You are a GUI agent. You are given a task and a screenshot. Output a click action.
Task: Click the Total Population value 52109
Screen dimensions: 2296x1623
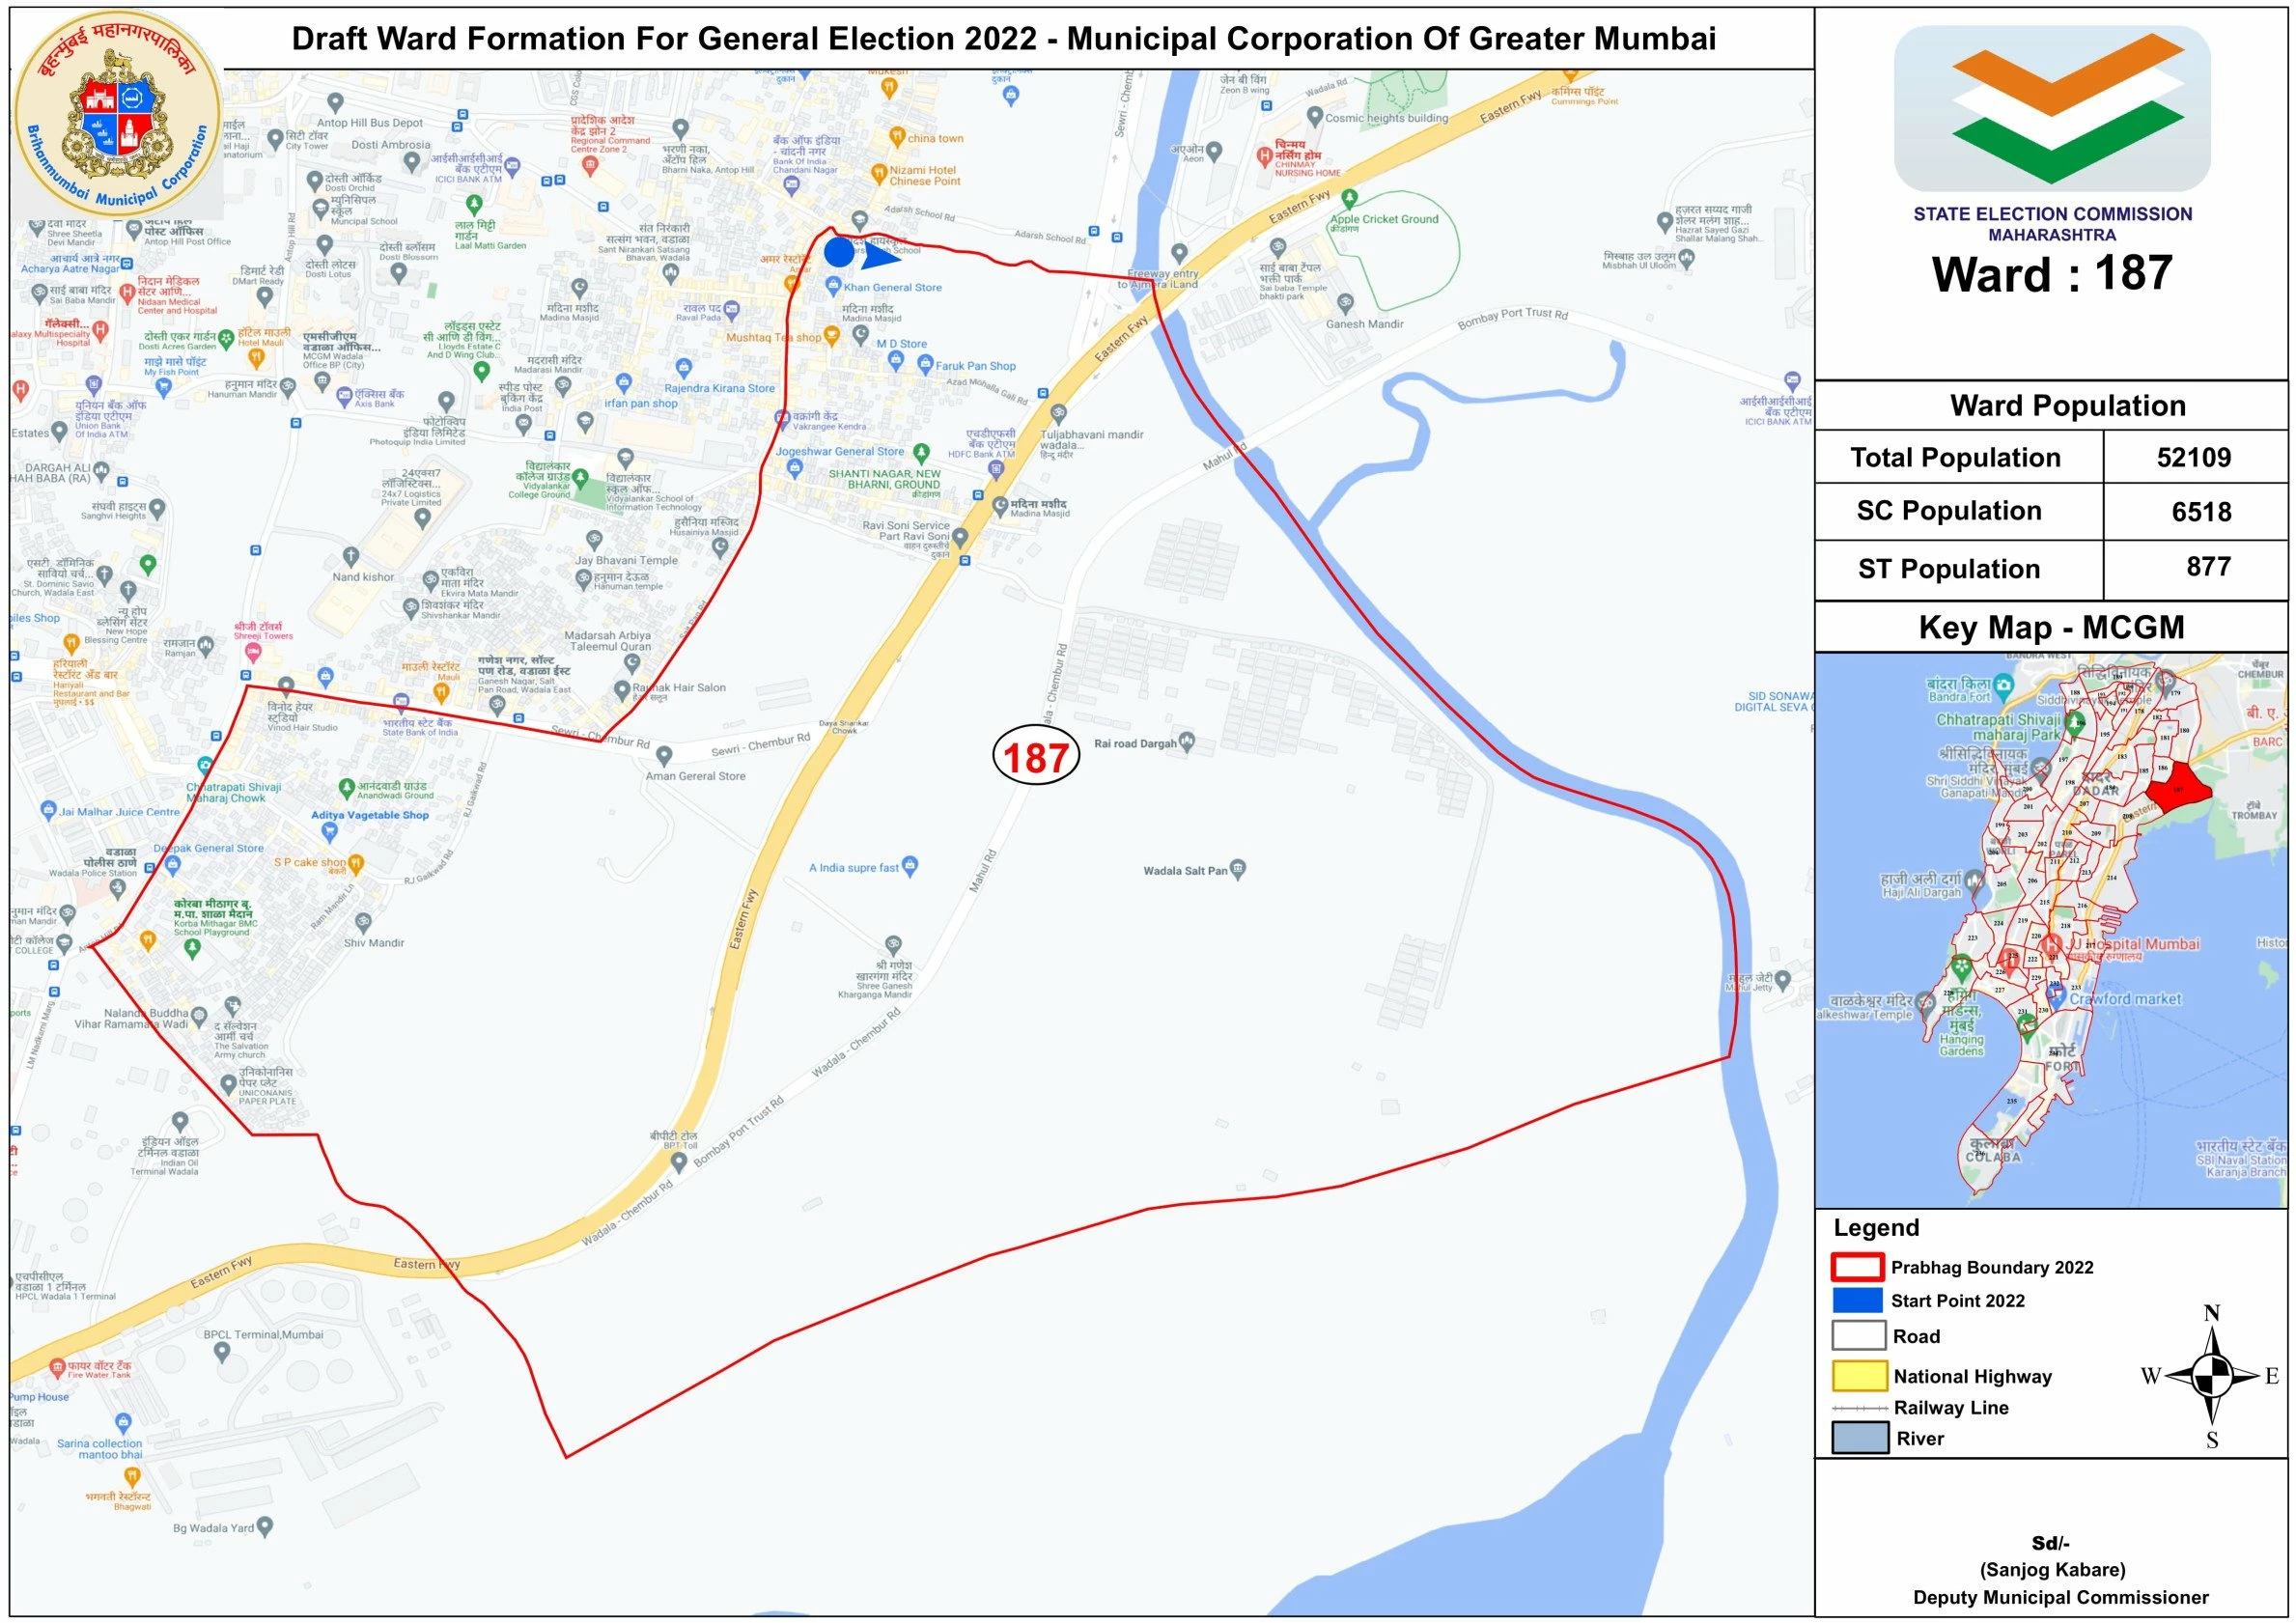tap(2193, 458)
